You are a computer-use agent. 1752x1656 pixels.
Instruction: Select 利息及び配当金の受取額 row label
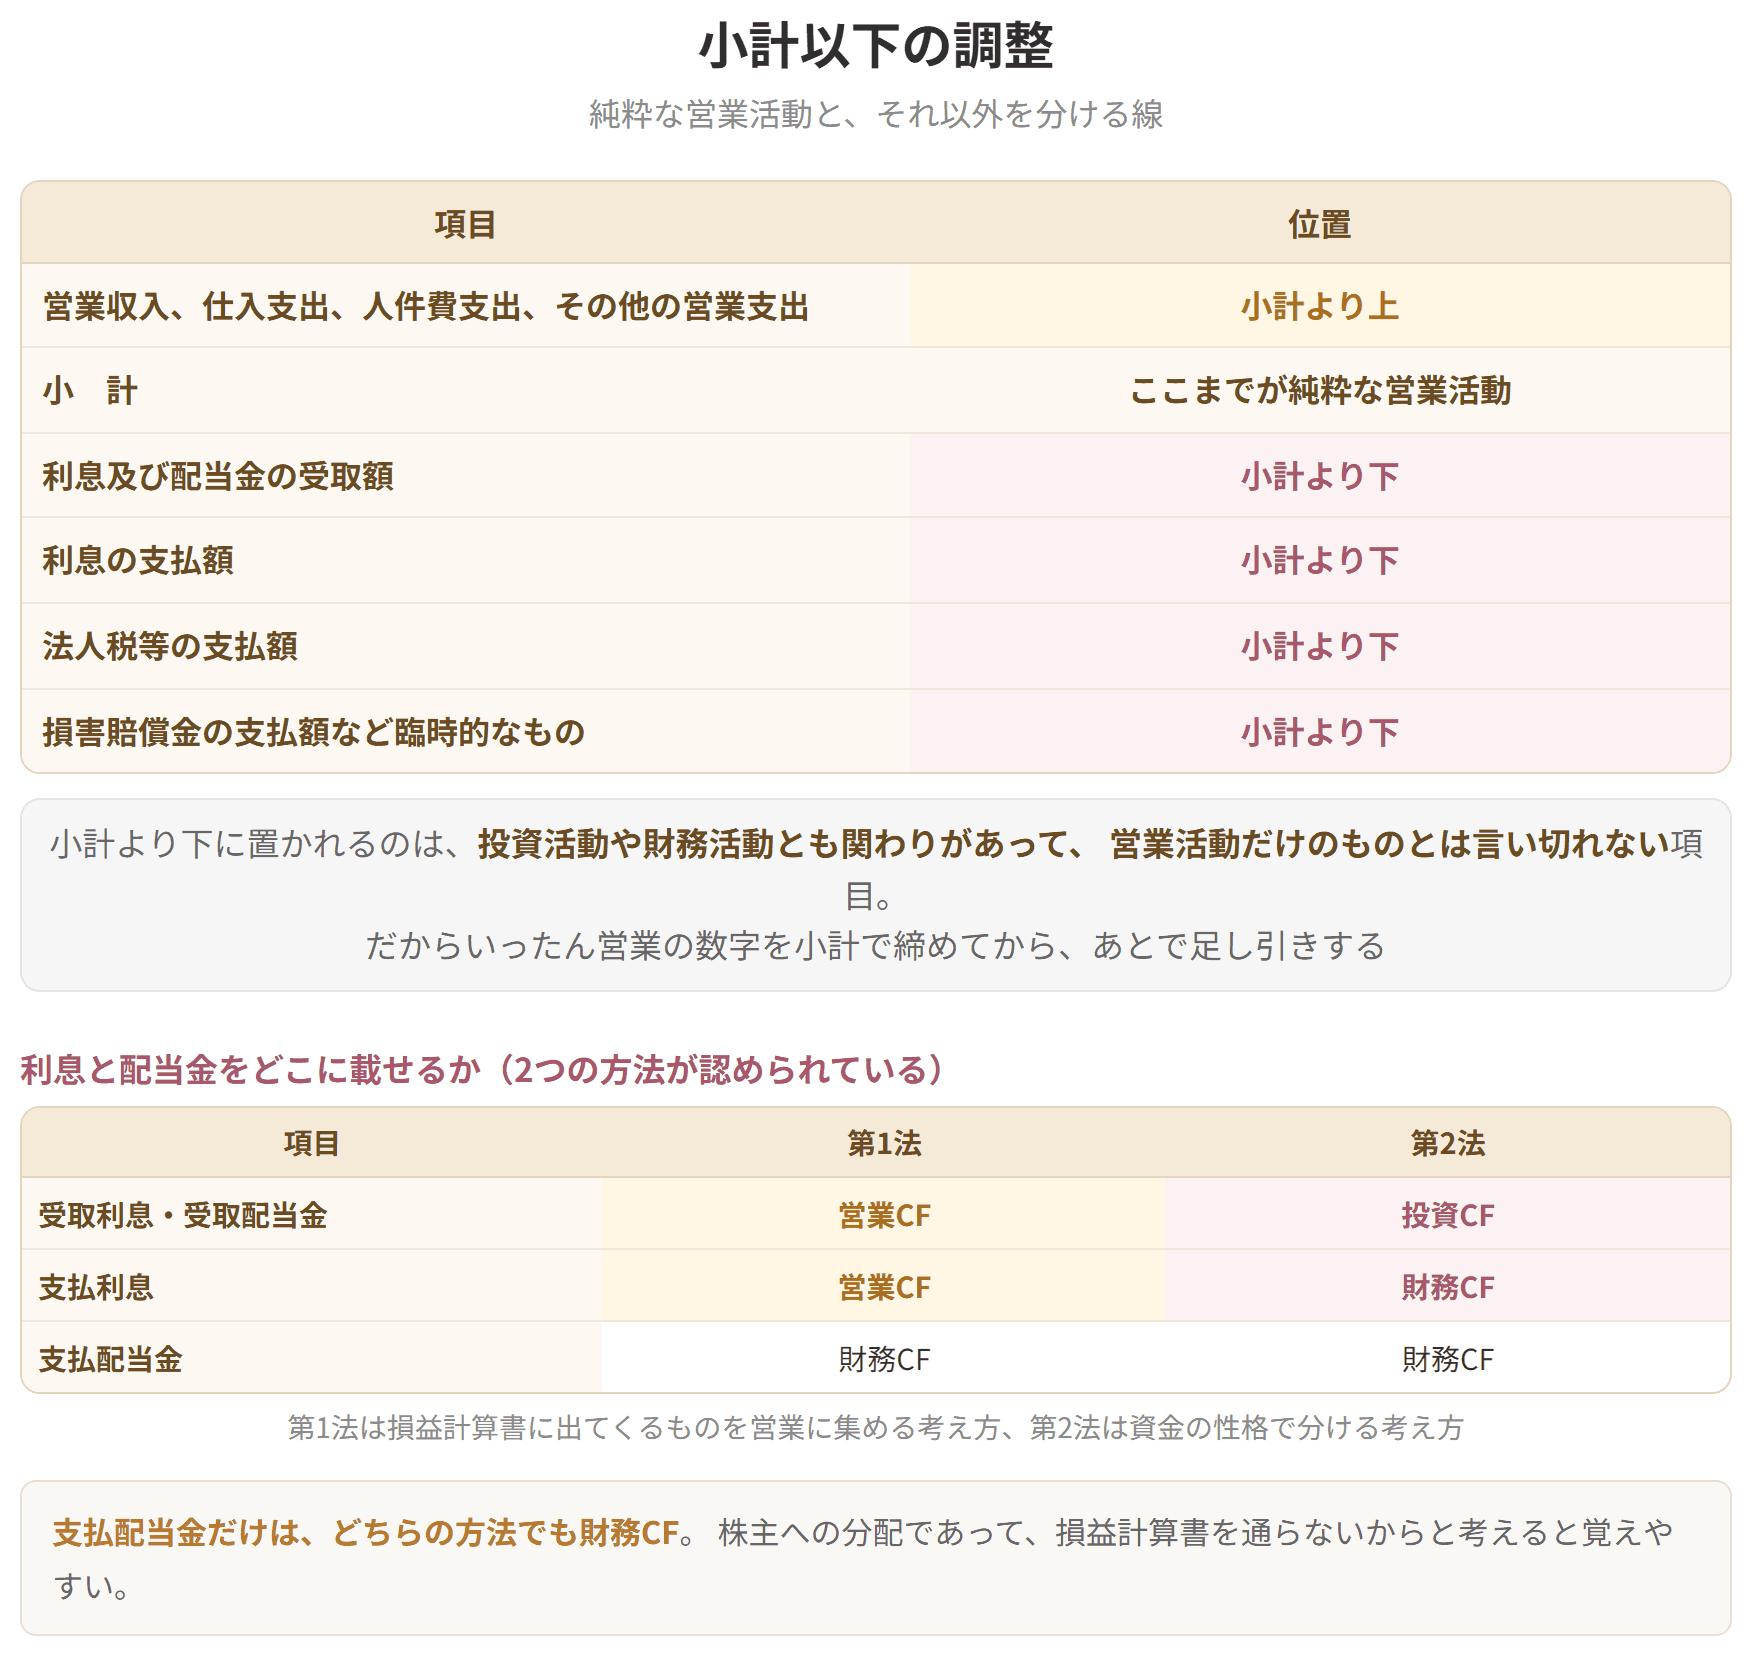click(x=218, y=476)
